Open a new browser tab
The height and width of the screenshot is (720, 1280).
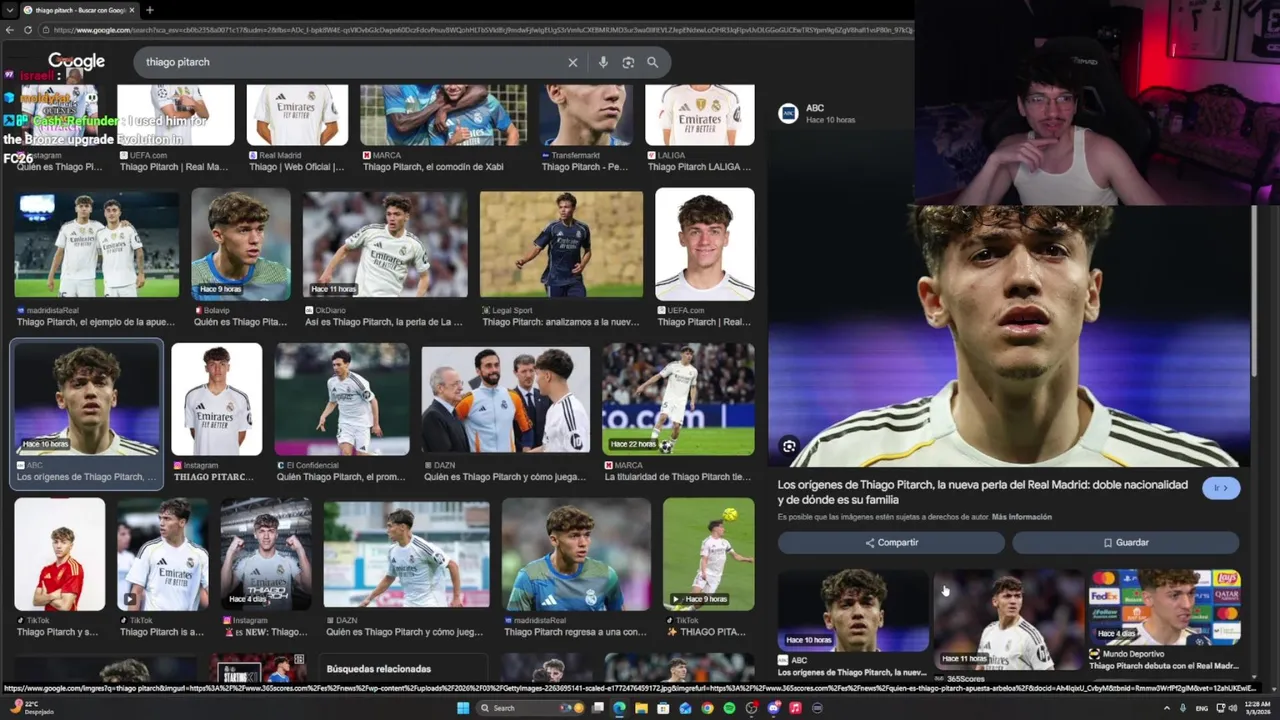tap(149, 10)
